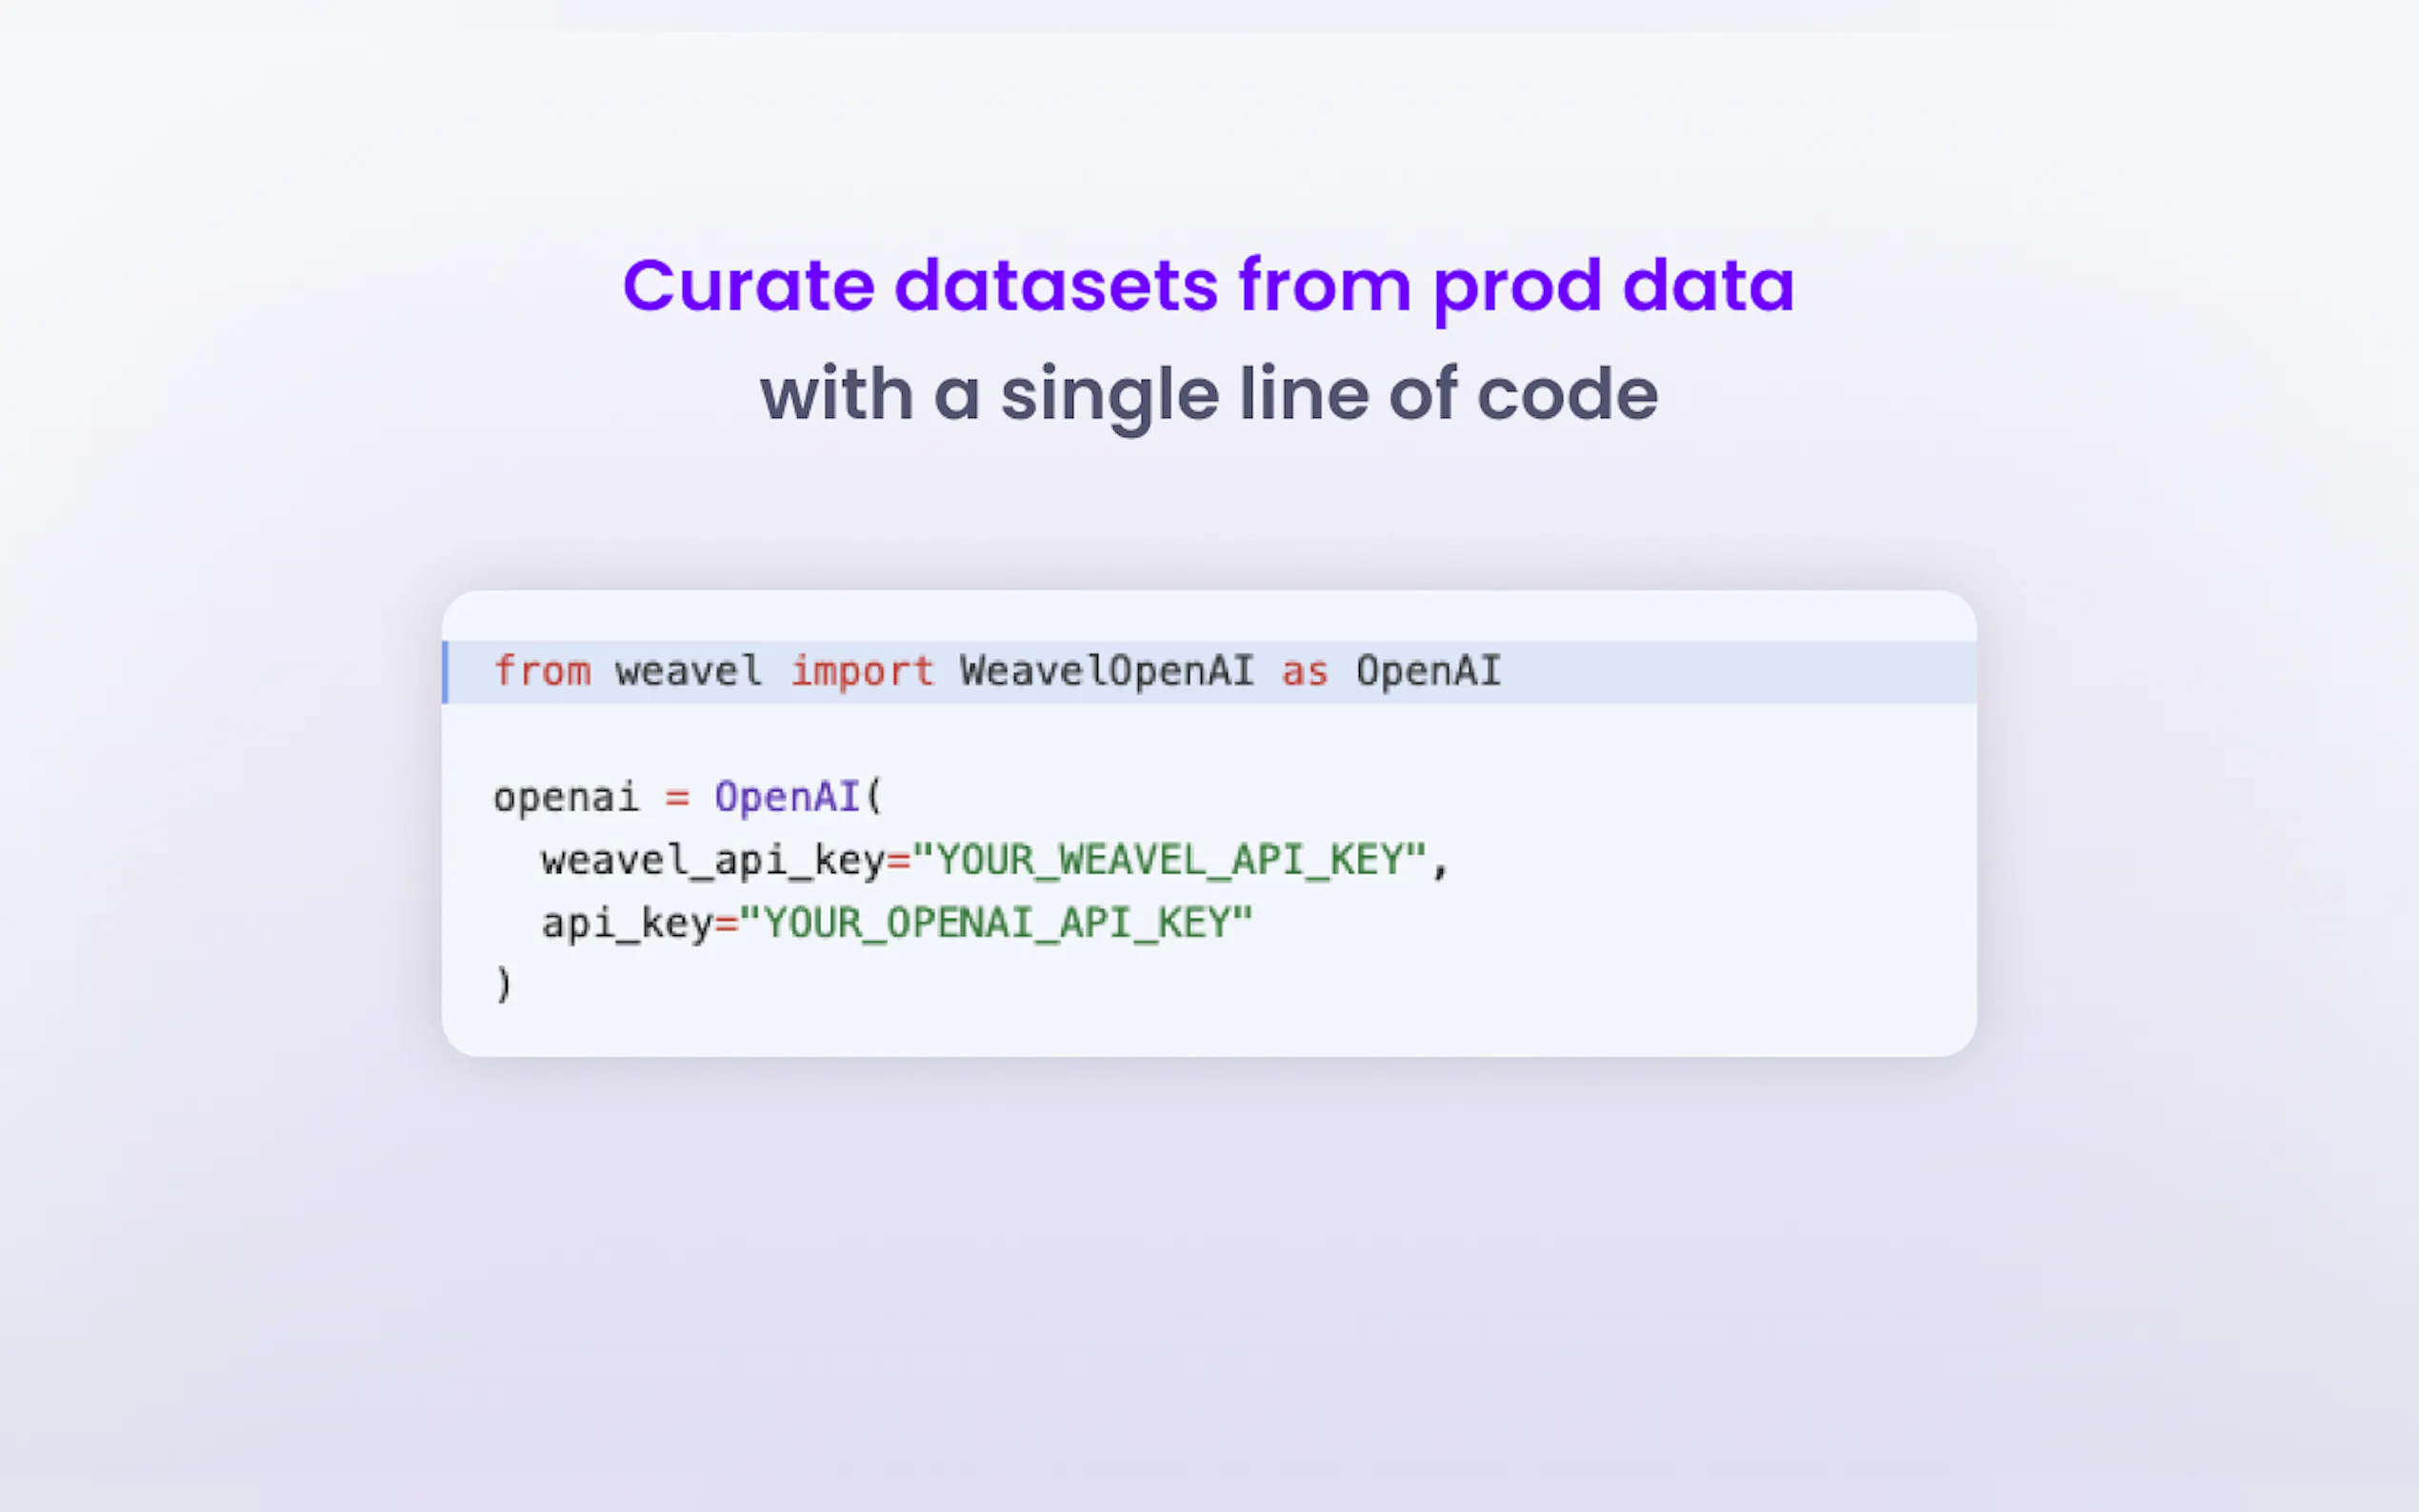The height and width of the screenshot is (1512, 2419).
Task: Click the red 'import' keyword
Action: pyautogui.click(x=862, y=671)
